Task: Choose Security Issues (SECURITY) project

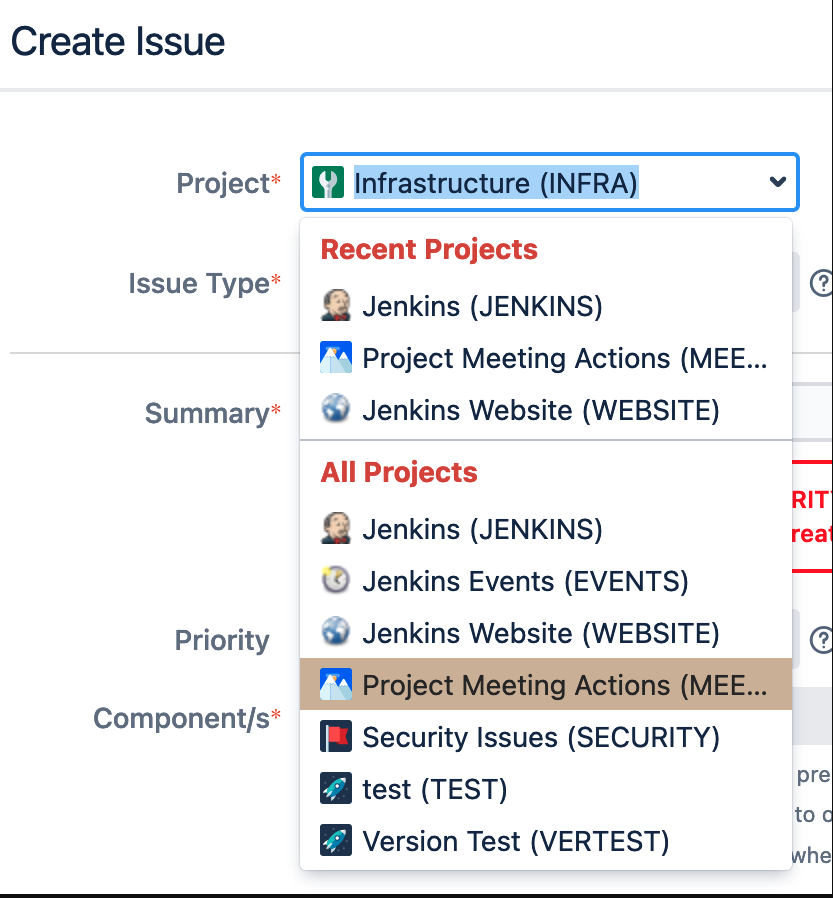Action: tap(546, 736)
